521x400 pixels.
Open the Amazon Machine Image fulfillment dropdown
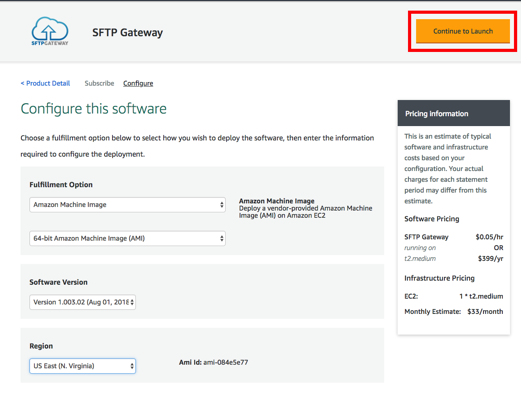(127, 205)
